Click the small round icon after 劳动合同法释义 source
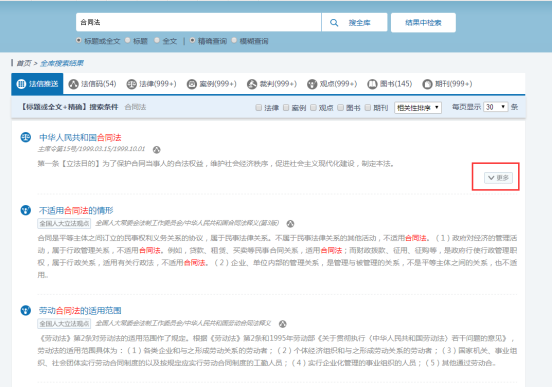 (282, 324)
